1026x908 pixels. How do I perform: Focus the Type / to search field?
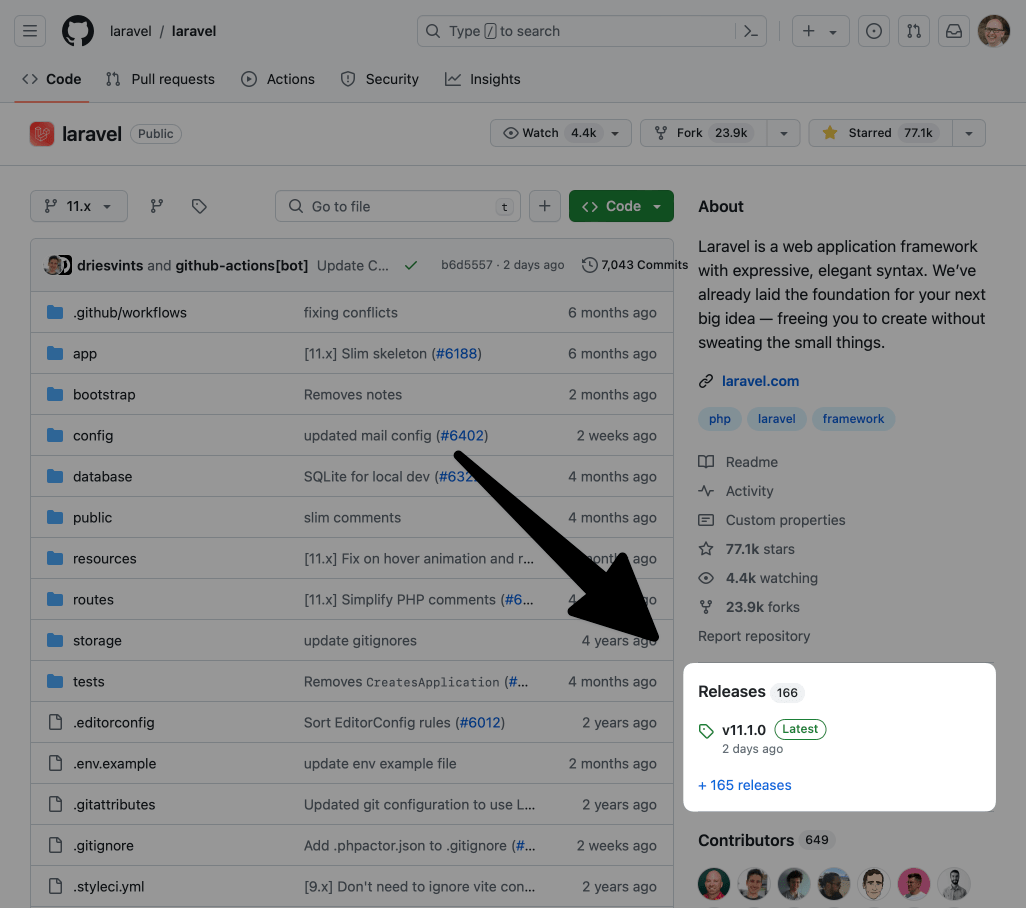(592, 31)
